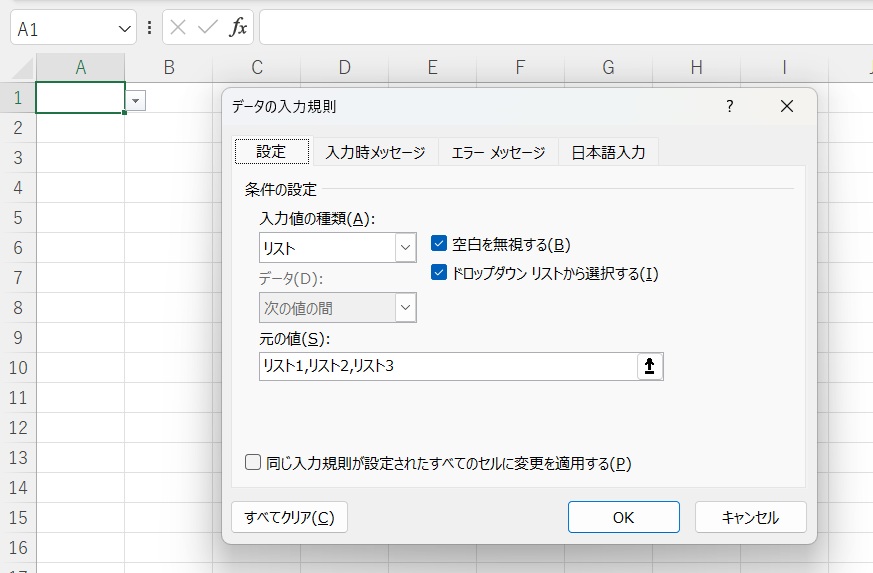The image size is (873, 573).
Task: Click the range selector arrow in 元の値
Action: [x=650, y=367]
